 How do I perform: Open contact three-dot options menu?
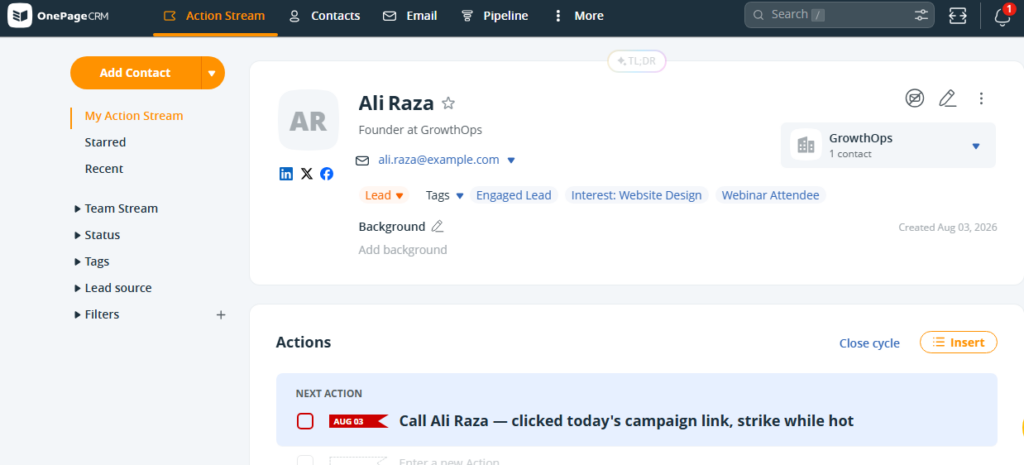click(x=981, y=99)
